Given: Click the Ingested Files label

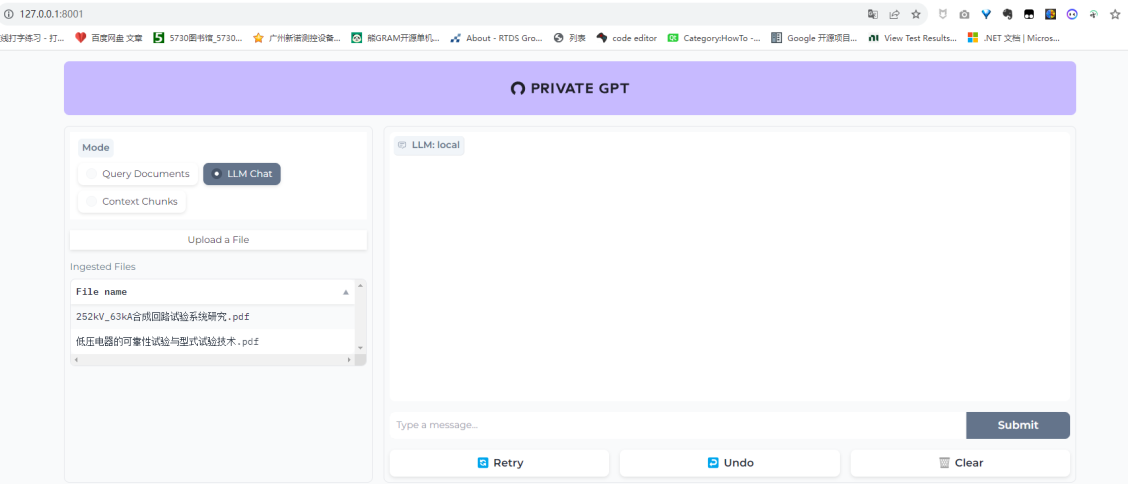Looking at the screenshot, I should tap(103, 267).
